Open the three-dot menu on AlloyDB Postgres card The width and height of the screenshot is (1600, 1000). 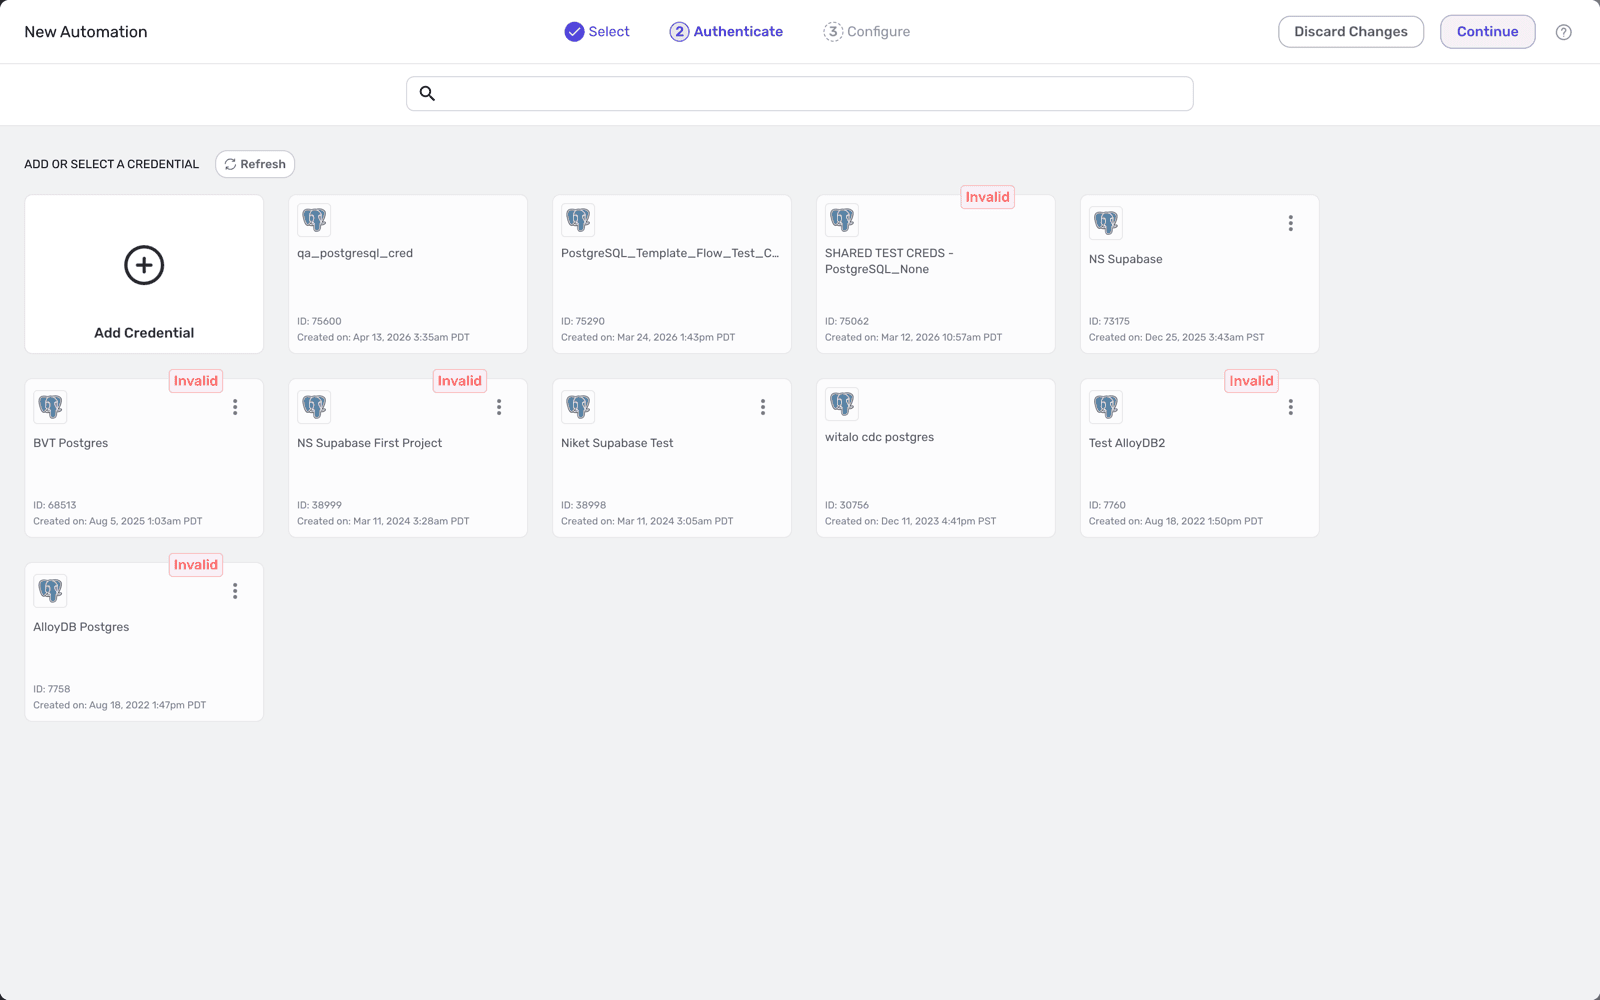235,591
